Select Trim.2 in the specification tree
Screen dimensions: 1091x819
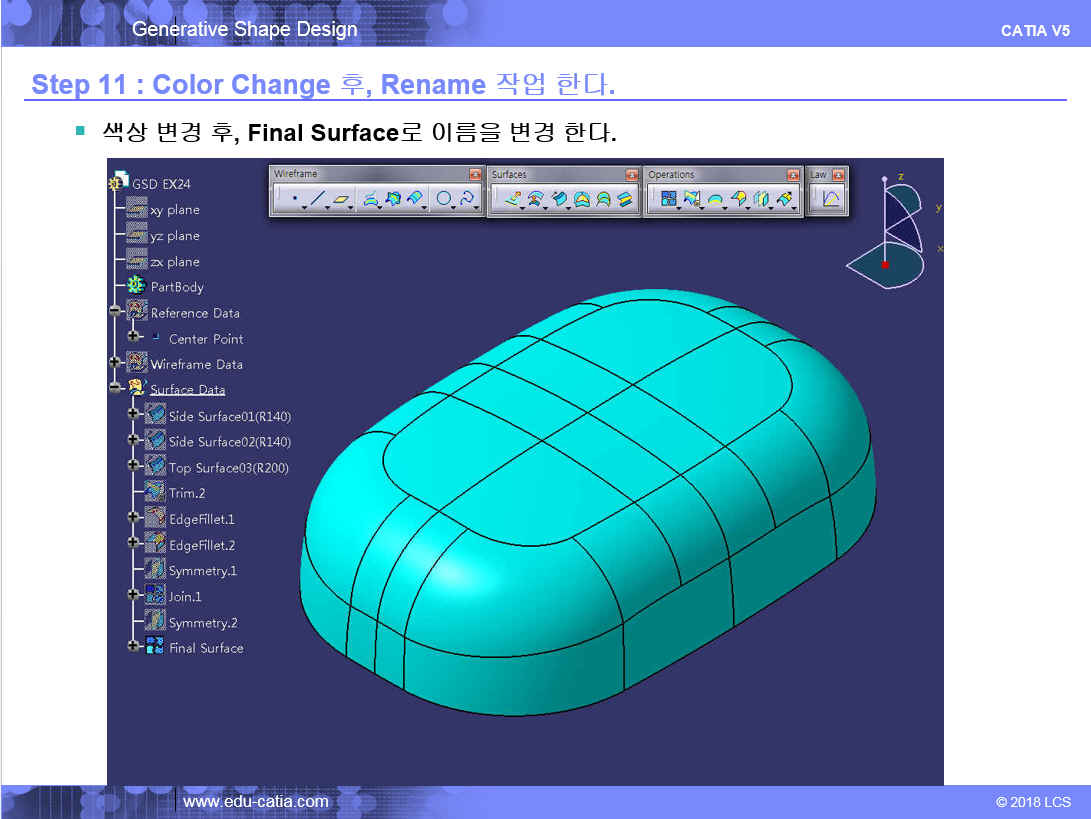186,493
